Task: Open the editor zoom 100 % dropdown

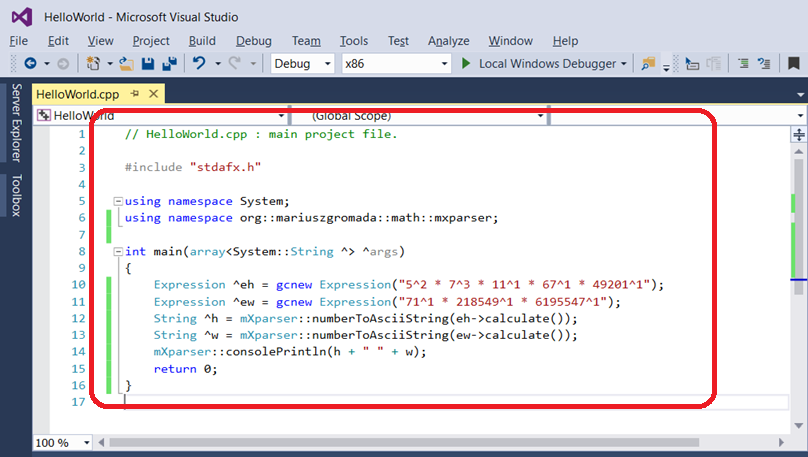Action: coord(63,443)
